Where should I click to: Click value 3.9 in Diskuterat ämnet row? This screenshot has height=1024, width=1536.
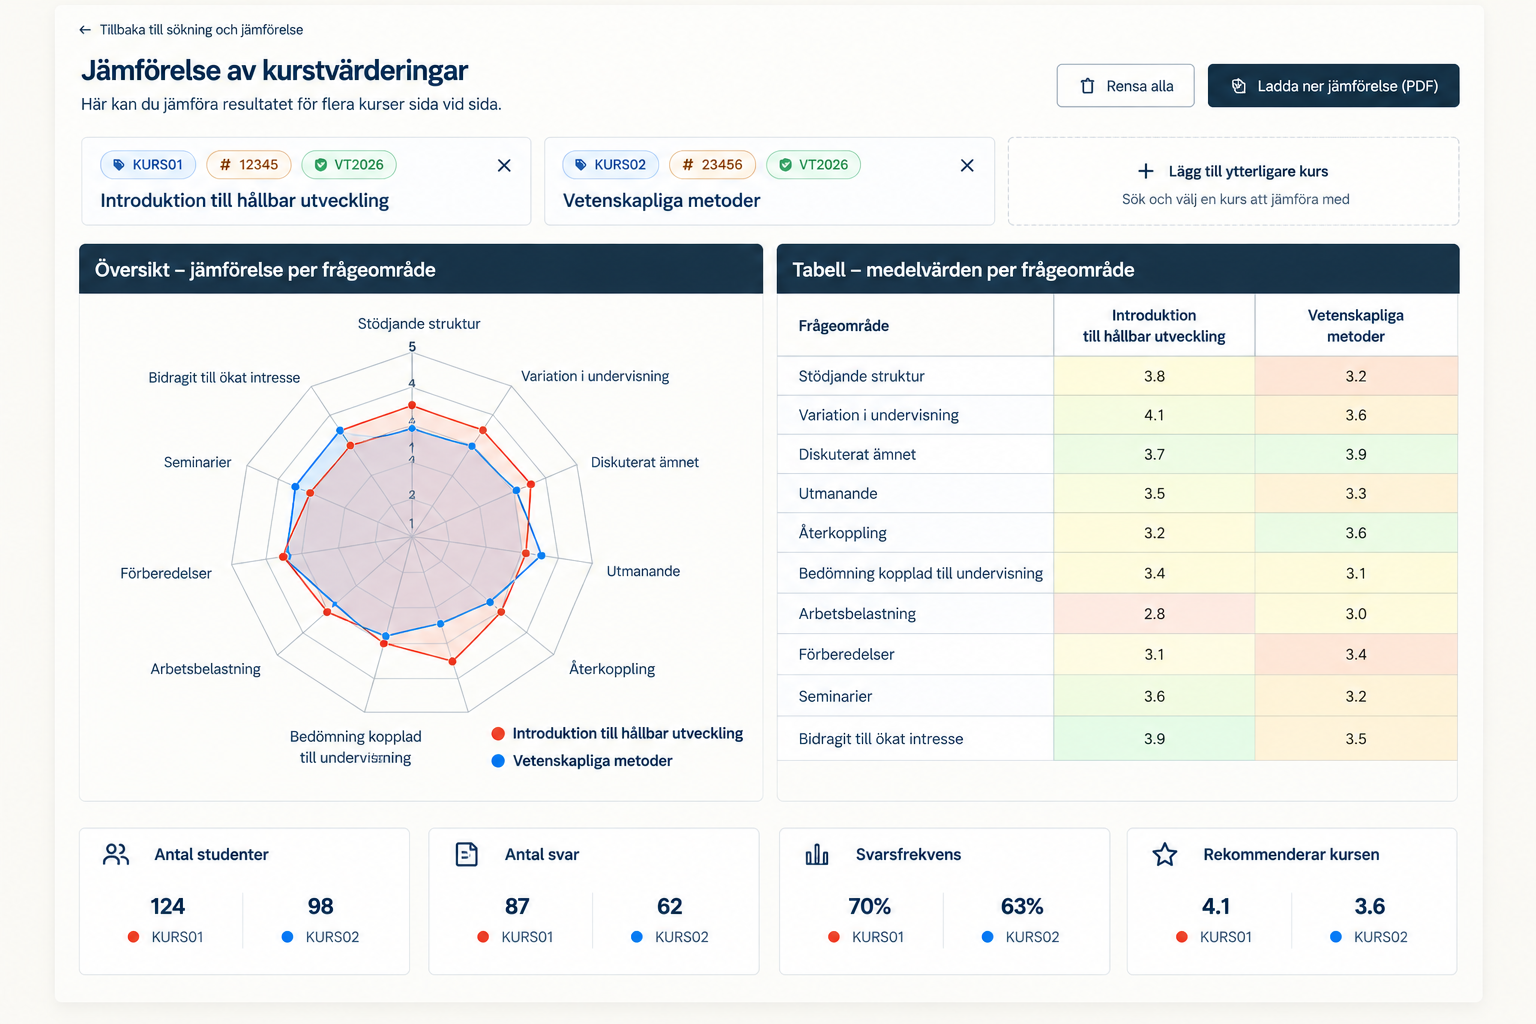coord(1356,455)
